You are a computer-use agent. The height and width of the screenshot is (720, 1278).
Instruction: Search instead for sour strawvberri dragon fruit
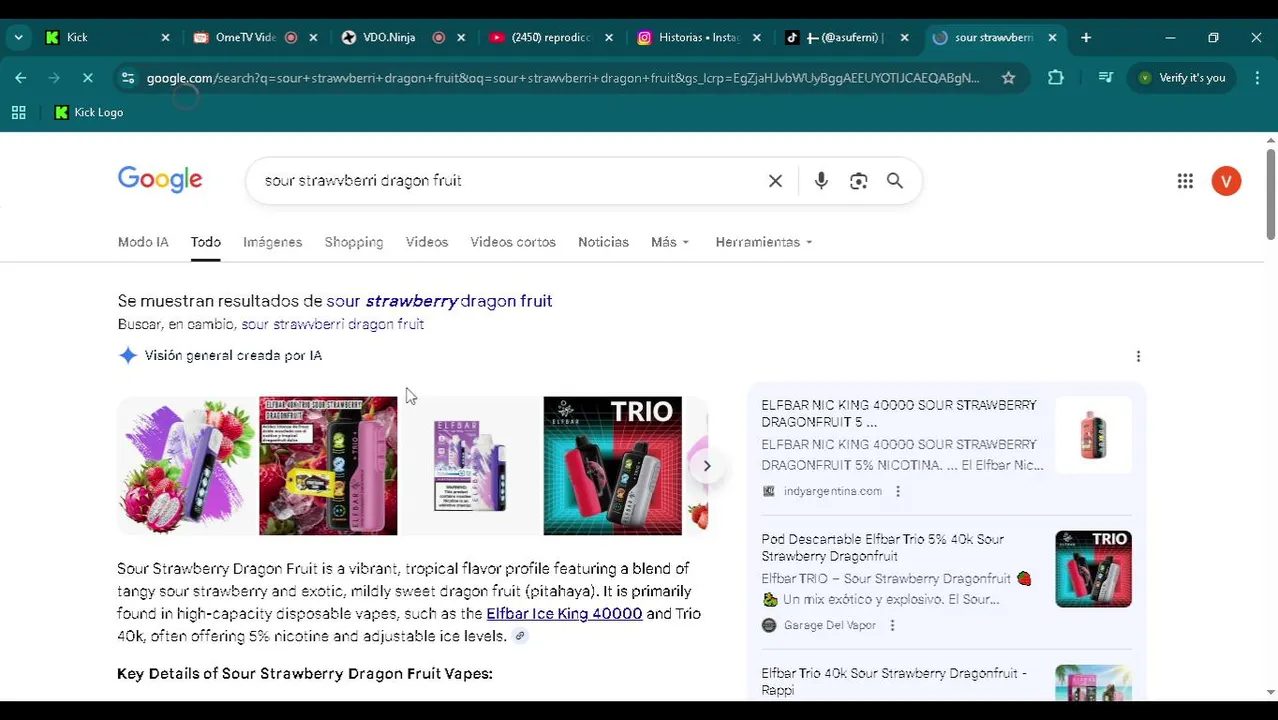click(x=333, y=324)
